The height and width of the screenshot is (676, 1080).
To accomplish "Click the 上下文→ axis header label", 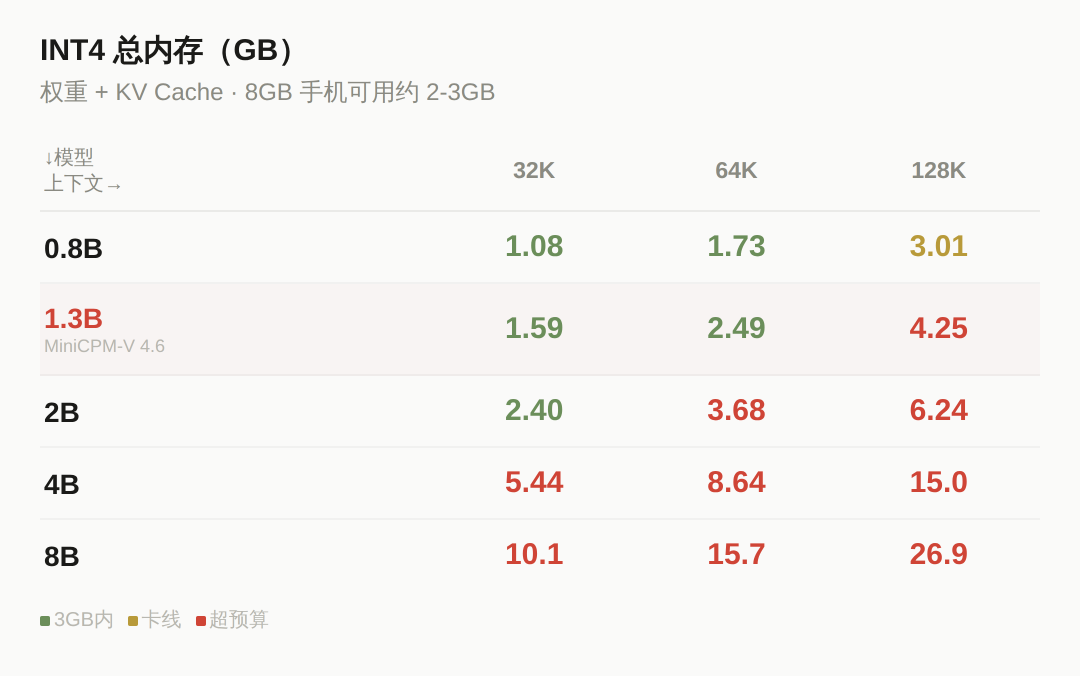I will pos(83,184).
